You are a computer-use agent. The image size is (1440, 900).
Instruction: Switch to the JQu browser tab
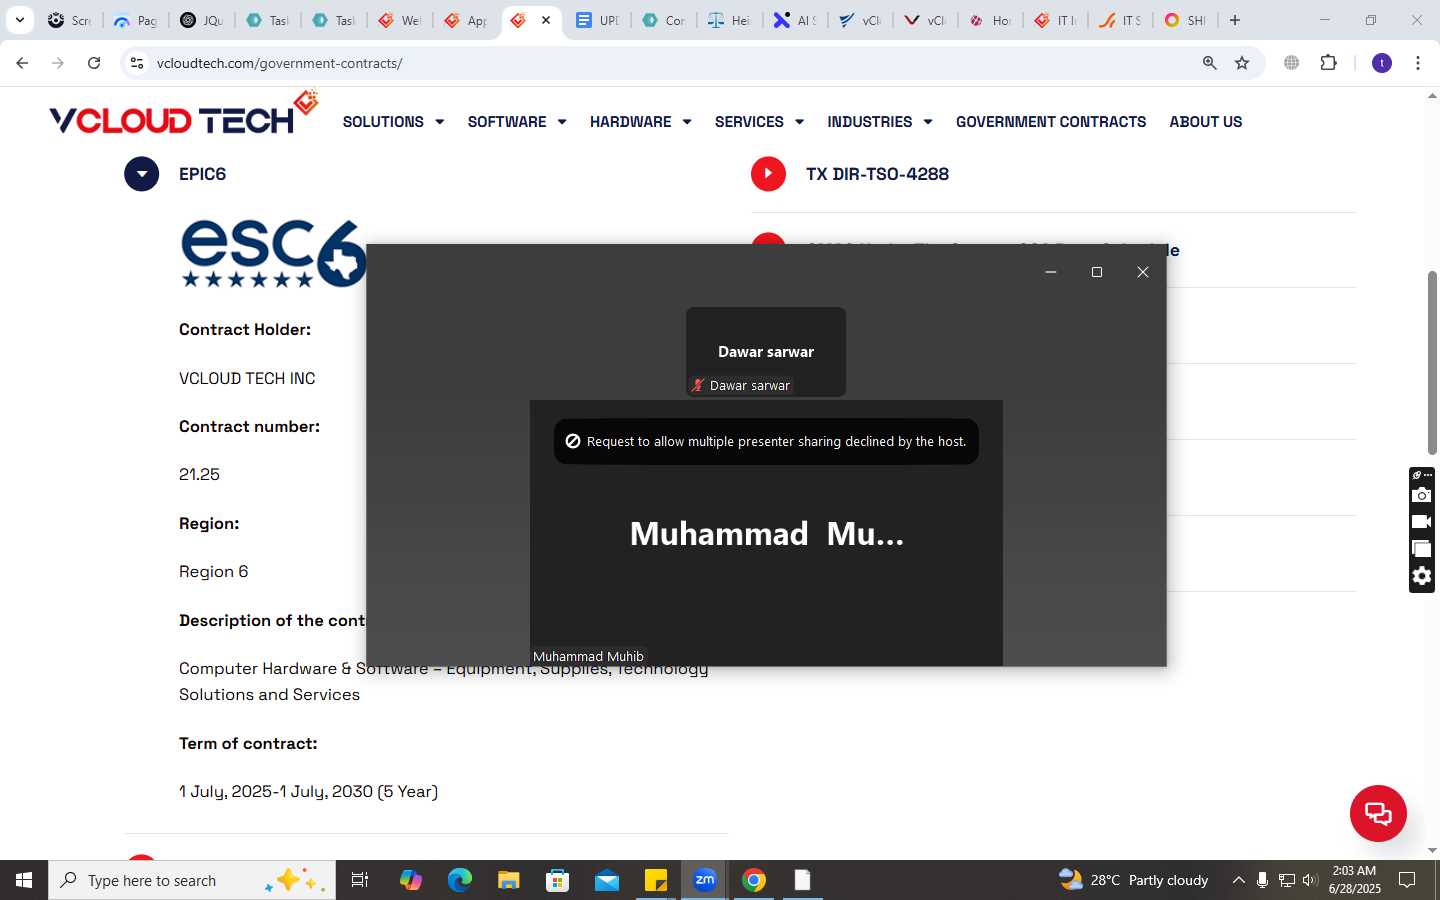pos(201,20)
